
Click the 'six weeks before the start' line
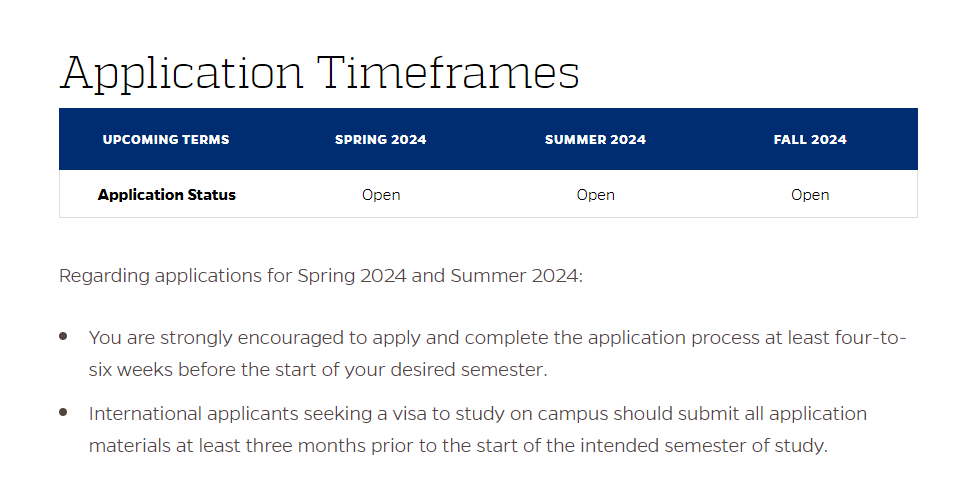(x=318, y=370)
